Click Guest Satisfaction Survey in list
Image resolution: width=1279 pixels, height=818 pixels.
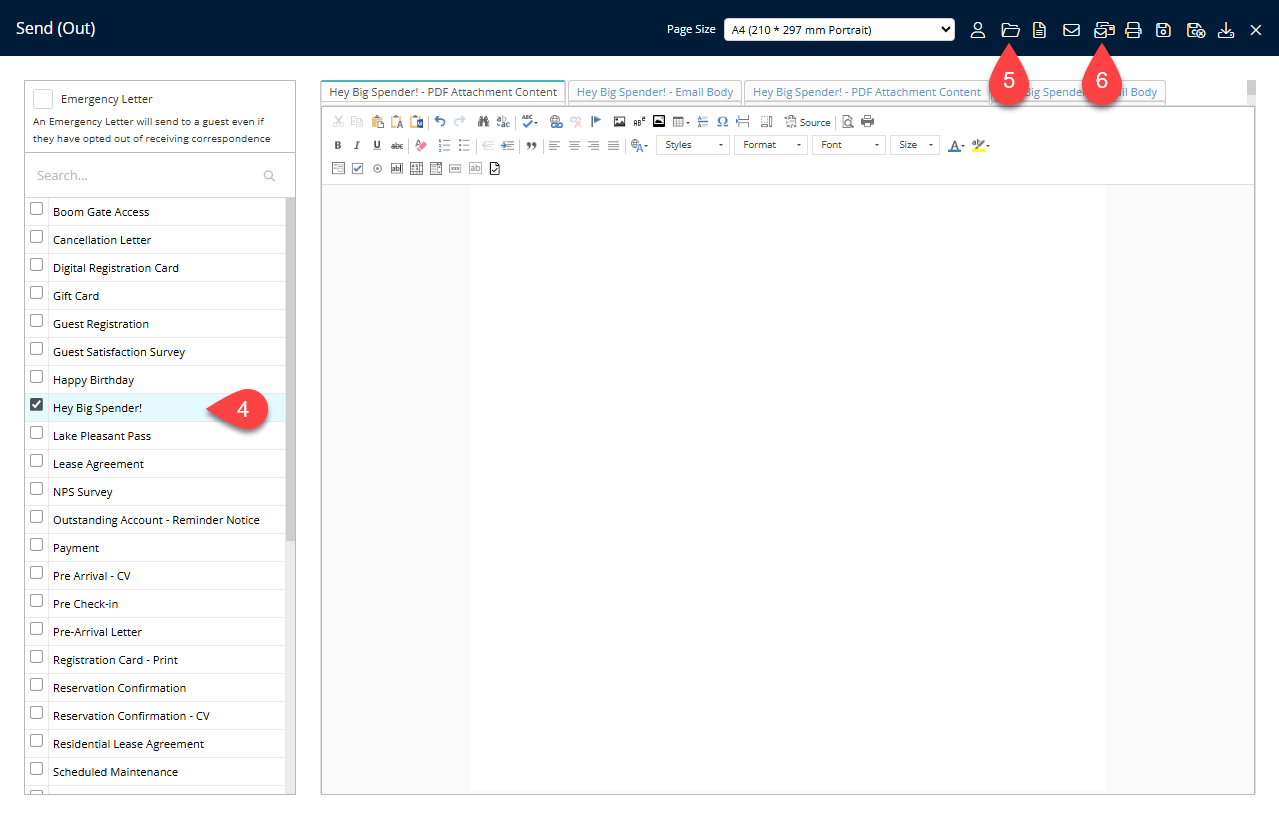tap(119, 352)
